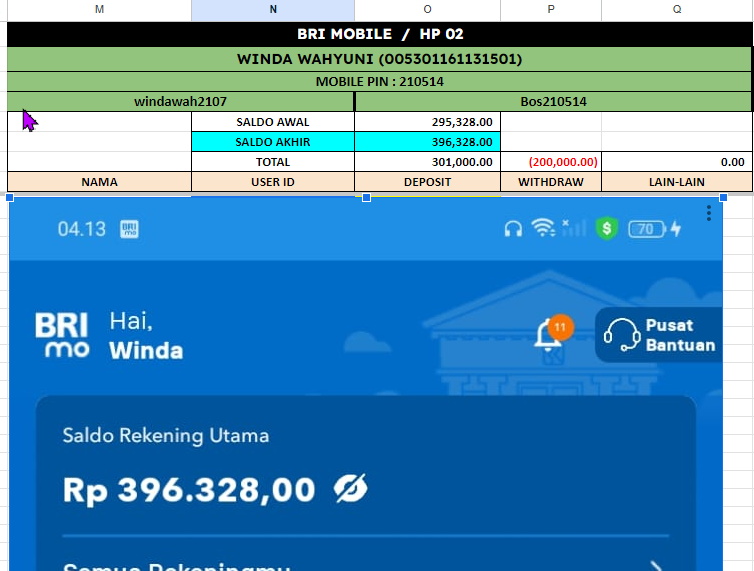Select the SALDO AWAL label cell

(x=273, y=122)
